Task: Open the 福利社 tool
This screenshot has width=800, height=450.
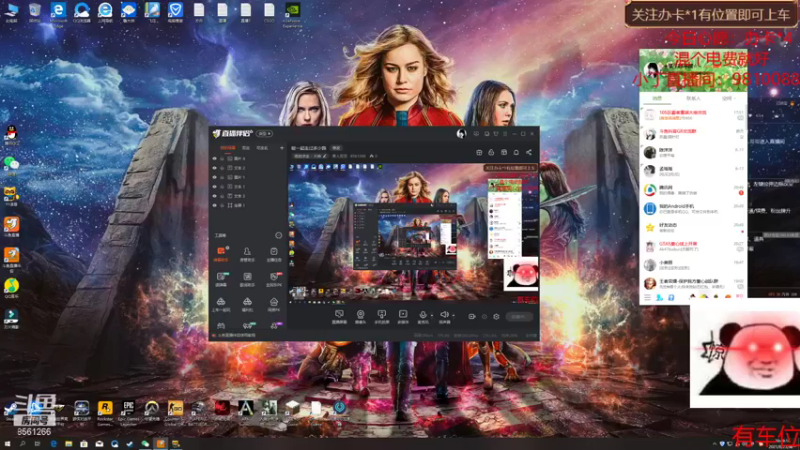Action: [247, 304]
